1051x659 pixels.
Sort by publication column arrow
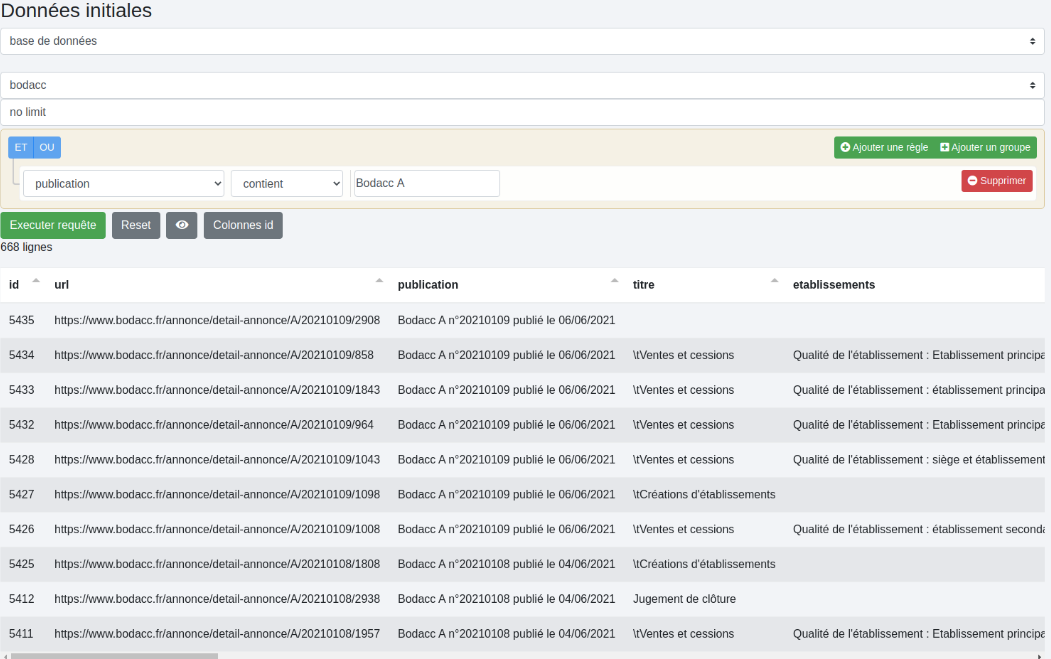click(x=614, y=282)
